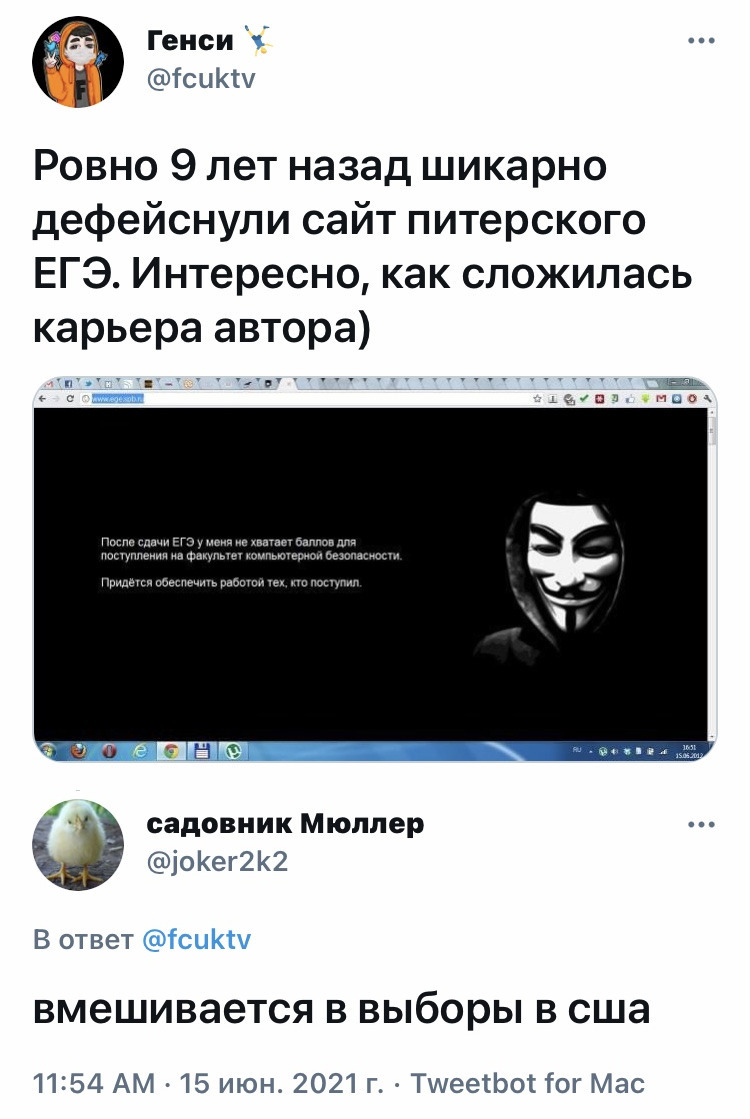Click the 11:54 AM tweet timestamp
The image size is (750, 1119).
click(94, 1083)
